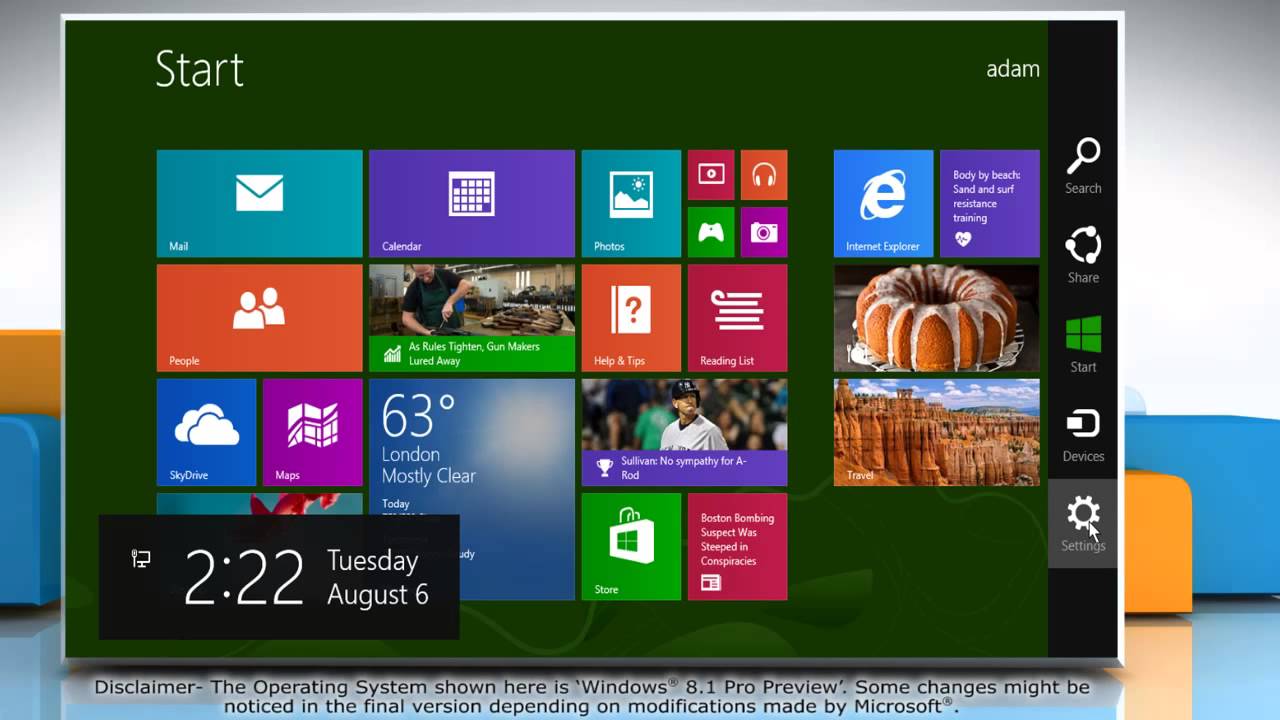Open the Video tile
The width and height of the screenshot is (1280, 720).
pos(711,175)
